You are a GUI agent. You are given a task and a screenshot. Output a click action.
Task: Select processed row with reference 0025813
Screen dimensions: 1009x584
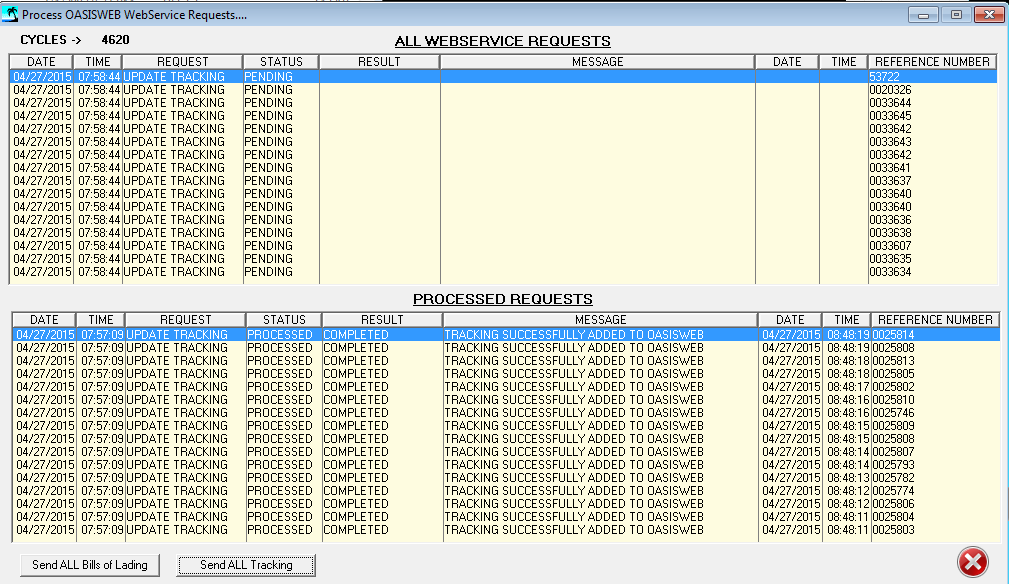click(x=506, y=361)
